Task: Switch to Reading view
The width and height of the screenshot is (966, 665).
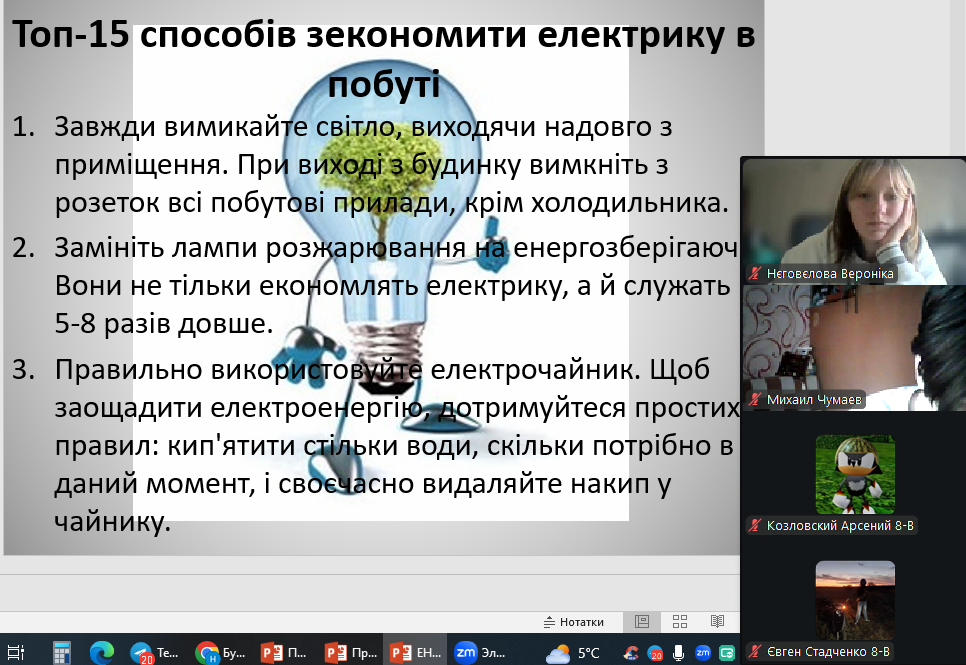Action: point(717,622)
